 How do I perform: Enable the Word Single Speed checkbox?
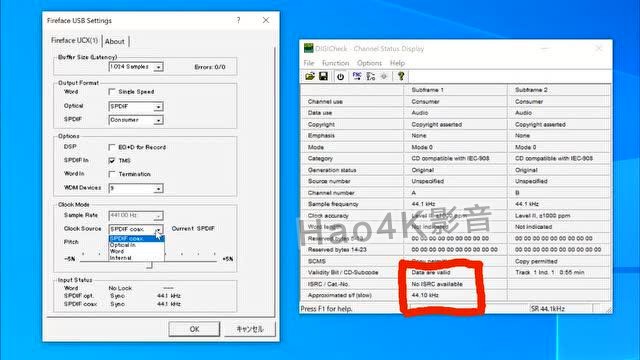coord(112,92)
